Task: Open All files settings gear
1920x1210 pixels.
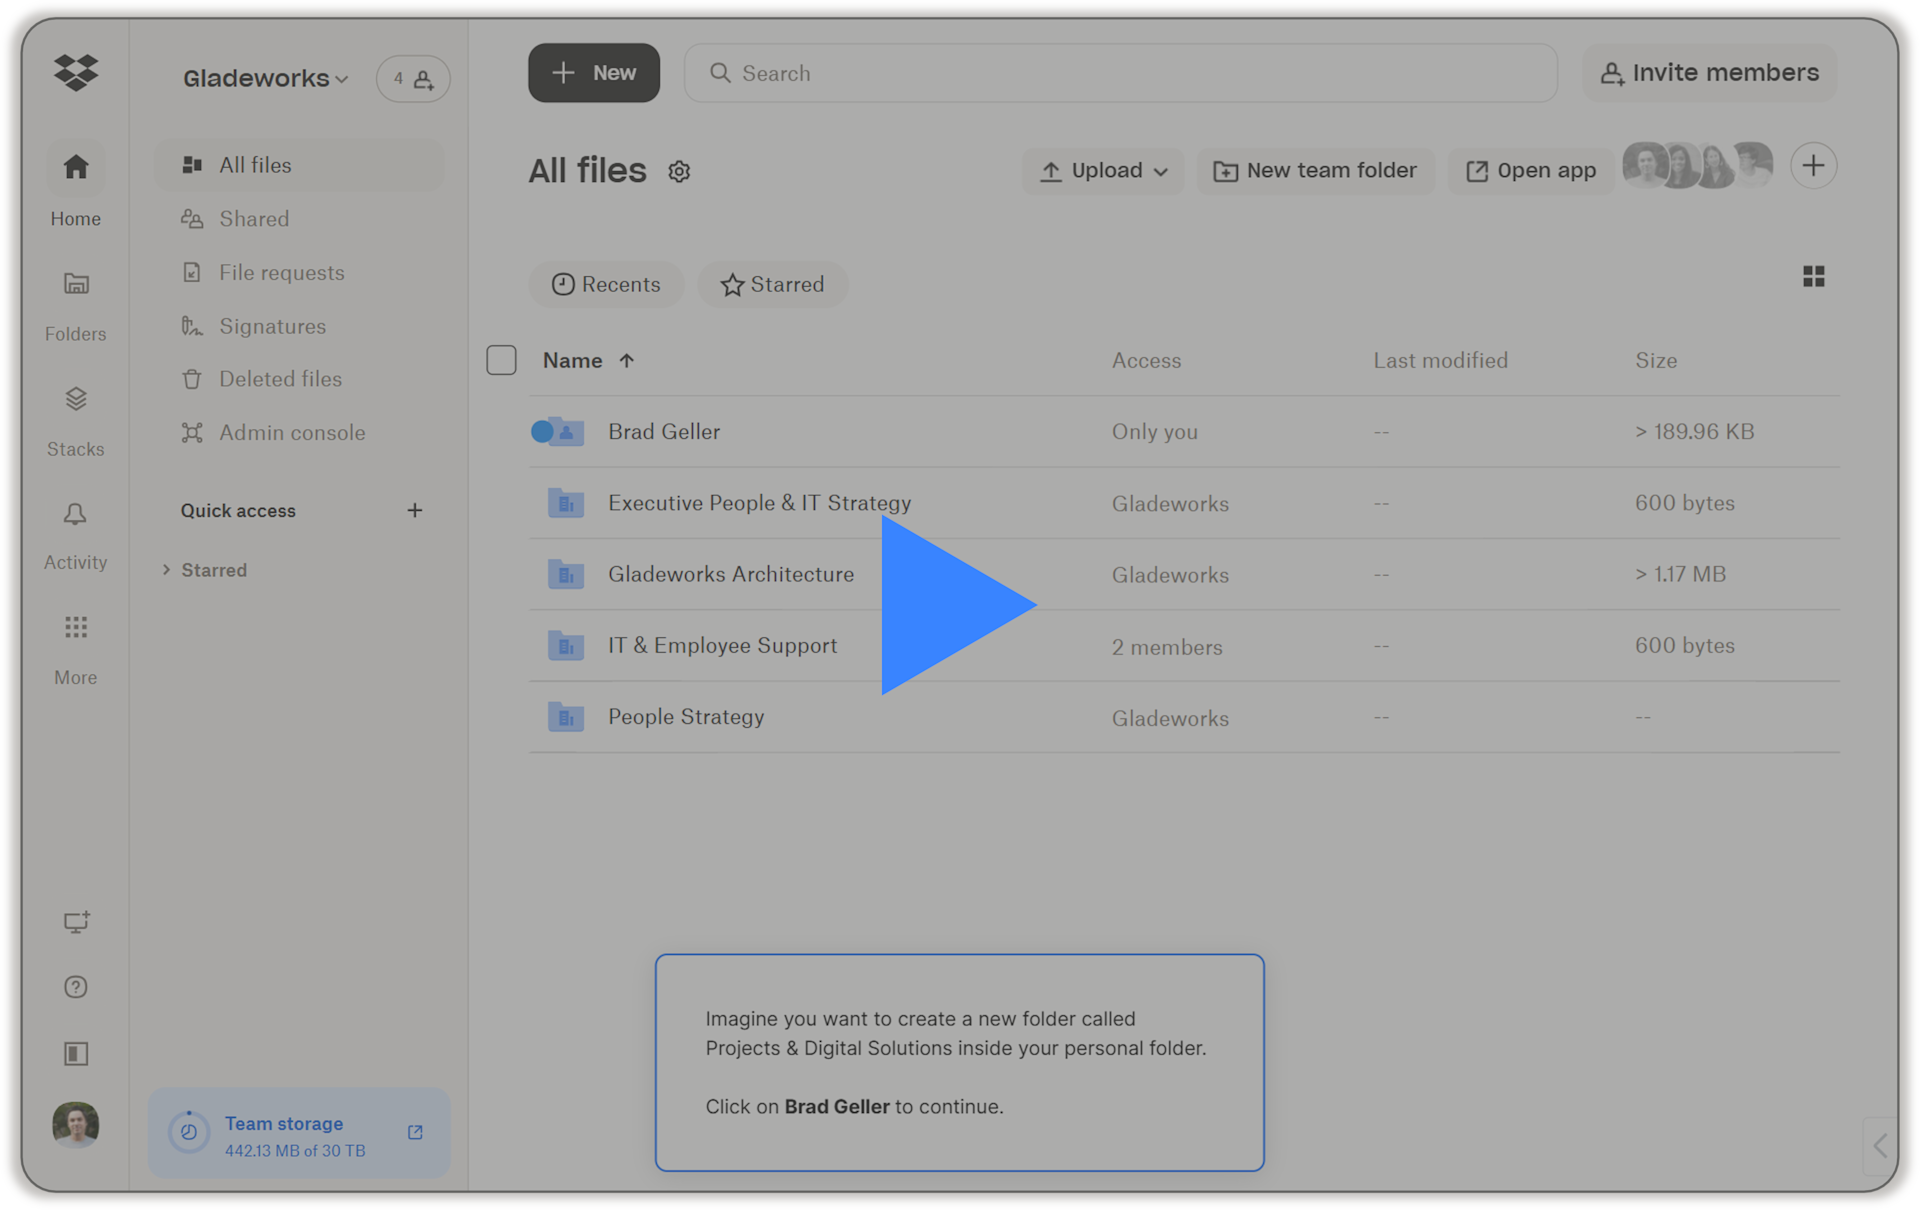Action: tap(679, 172)
